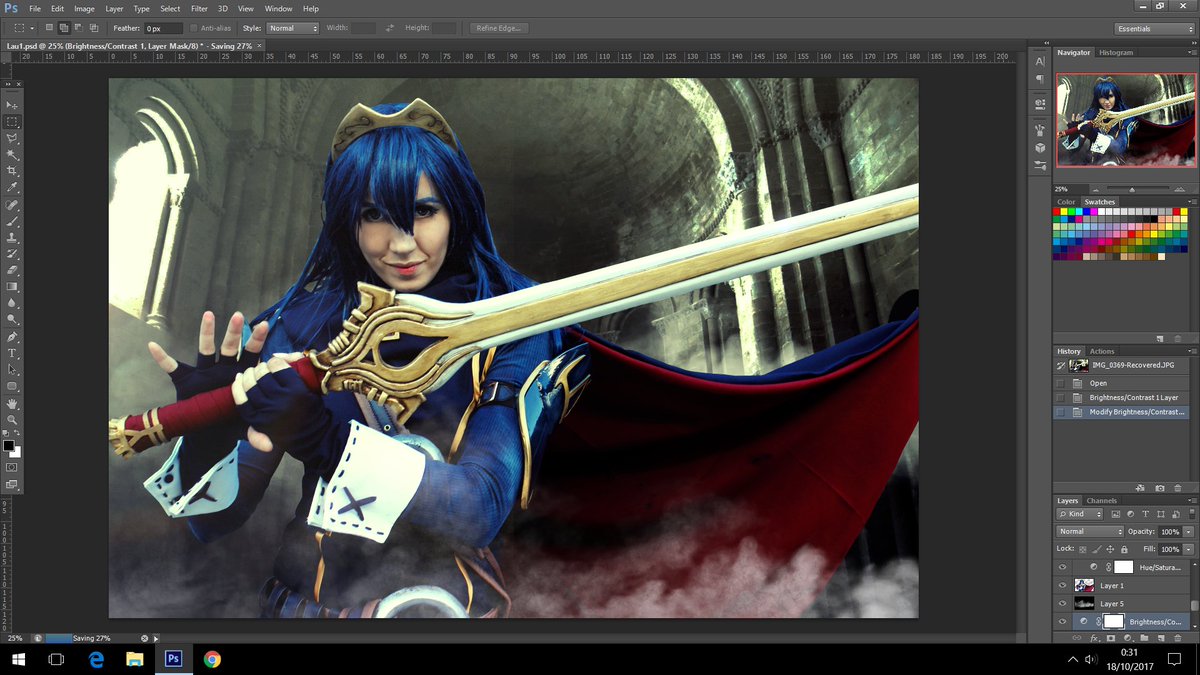Click Add layer style fx icon
The height and width of the screenshot is (675, 1200).
tap(1095, 637)
